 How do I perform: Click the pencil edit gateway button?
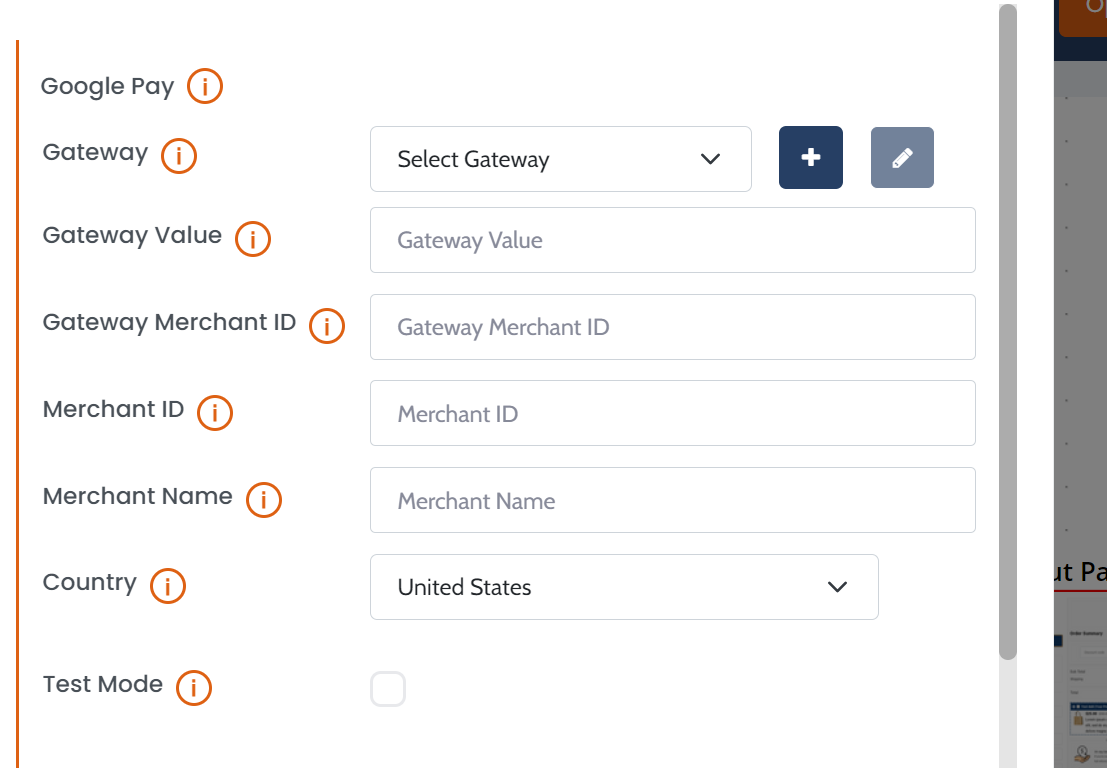coord(902,158)
